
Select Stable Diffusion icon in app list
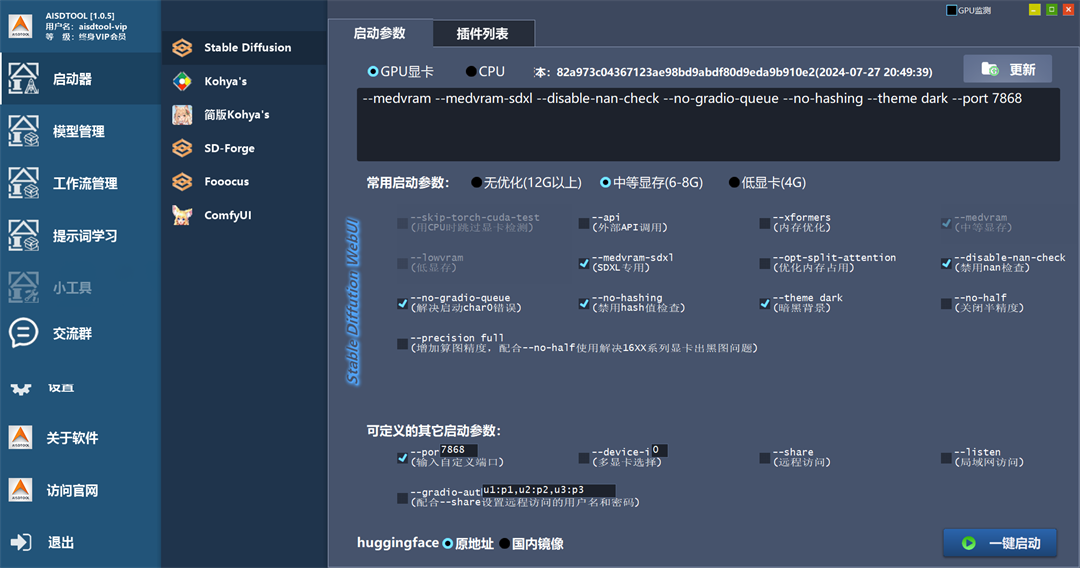[182, 48]
